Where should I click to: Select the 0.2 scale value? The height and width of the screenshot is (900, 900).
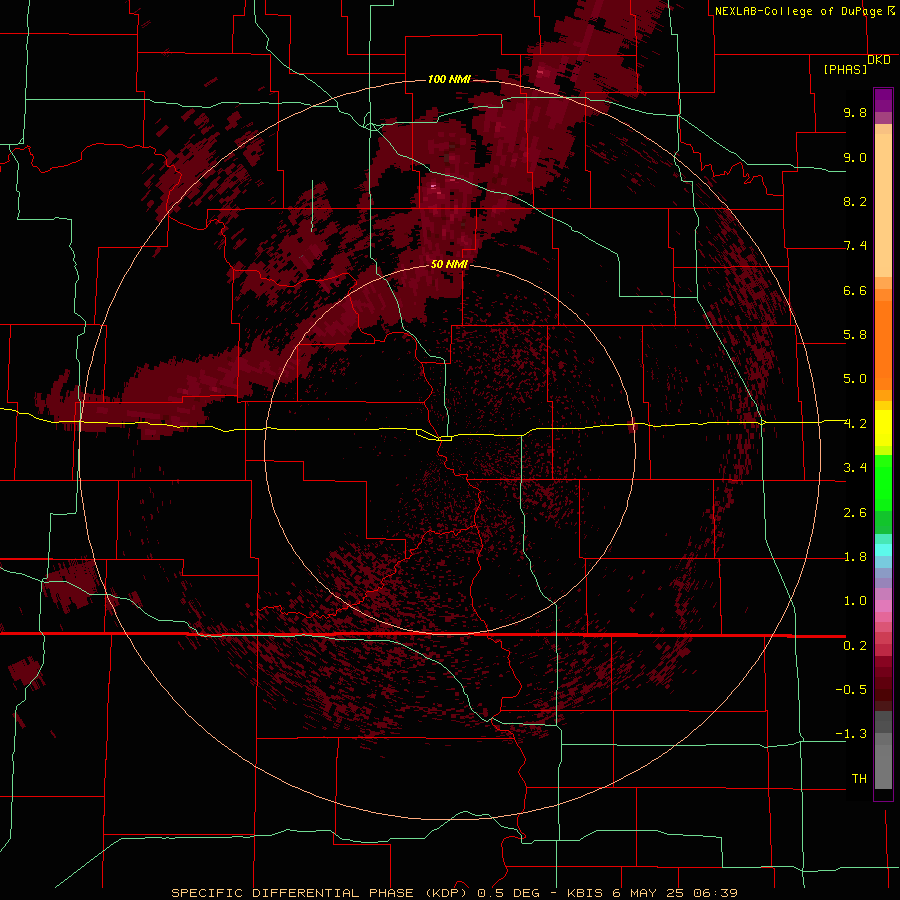[855, 646]
